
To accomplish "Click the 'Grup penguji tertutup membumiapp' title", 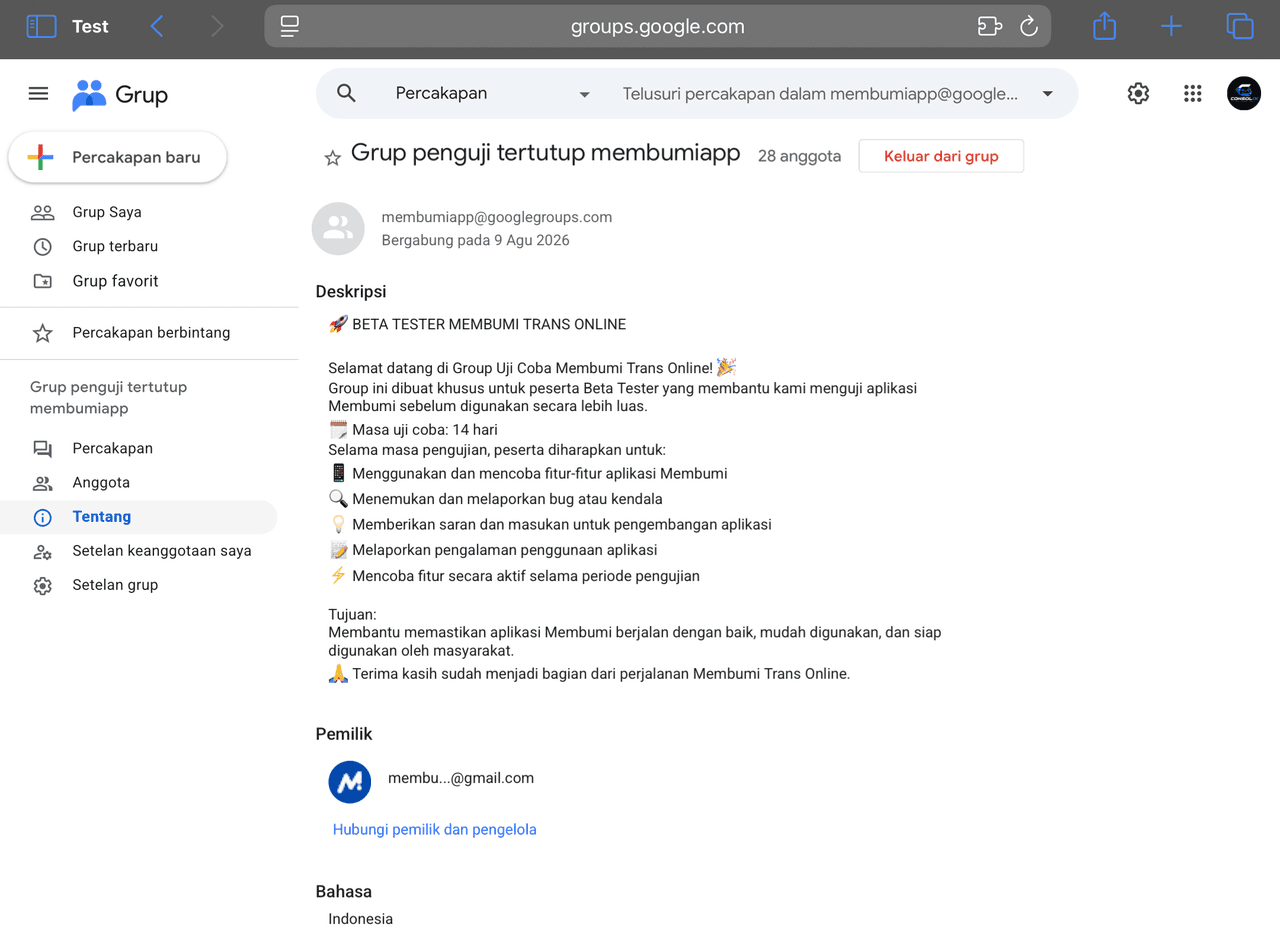I will [x=546, y=153].
